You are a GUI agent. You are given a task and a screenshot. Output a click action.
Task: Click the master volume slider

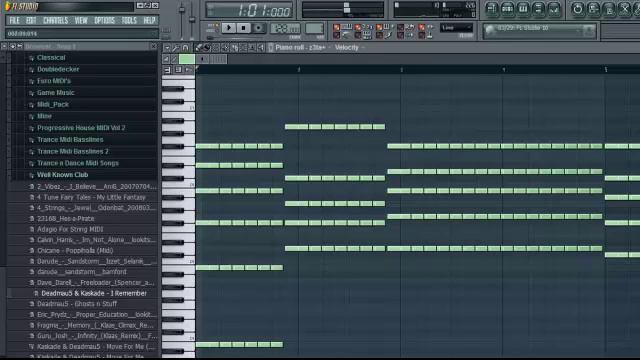pyautogui.click(x=182, y=20)
